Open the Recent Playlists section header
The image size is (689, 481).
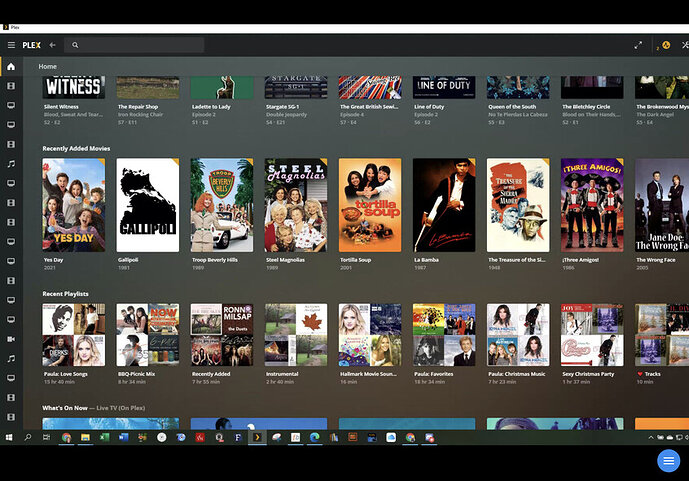click(65, 293)
